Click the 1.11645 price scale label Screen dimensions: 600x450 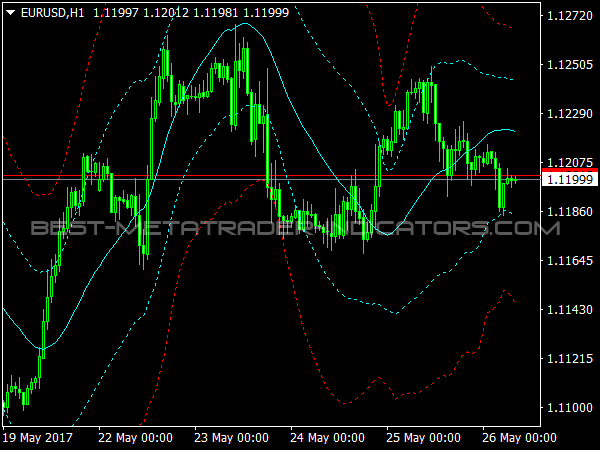(570, 261)
